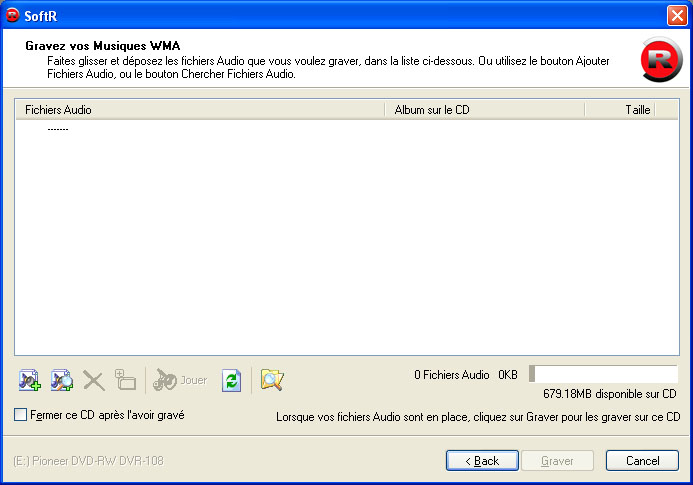Screen dimensions: 693x485
Task: Click the SoftR title bar icon
Action: tap(12, 15)
